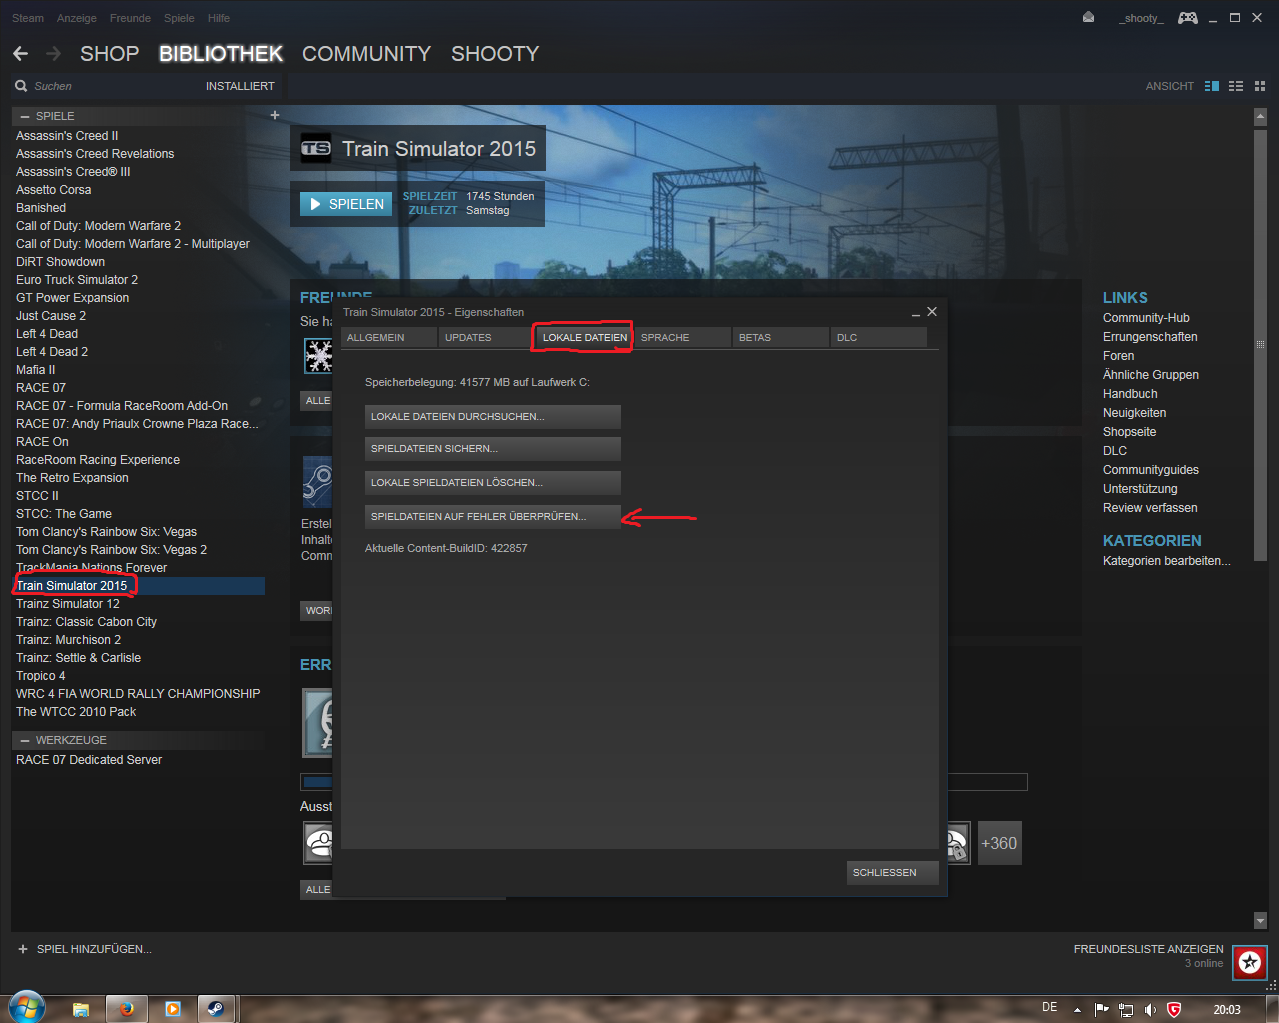Click the network icon in system tray
Screen dimensions: 1279x1023
click(x=1126, y=1009)
